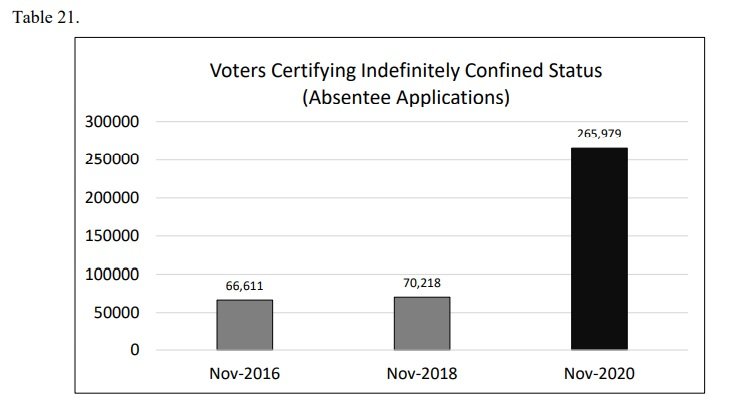The width and height of the screenshot is (753, 402).
Task: Select the 0 y-axis label
Action: [x=133, y=351]
